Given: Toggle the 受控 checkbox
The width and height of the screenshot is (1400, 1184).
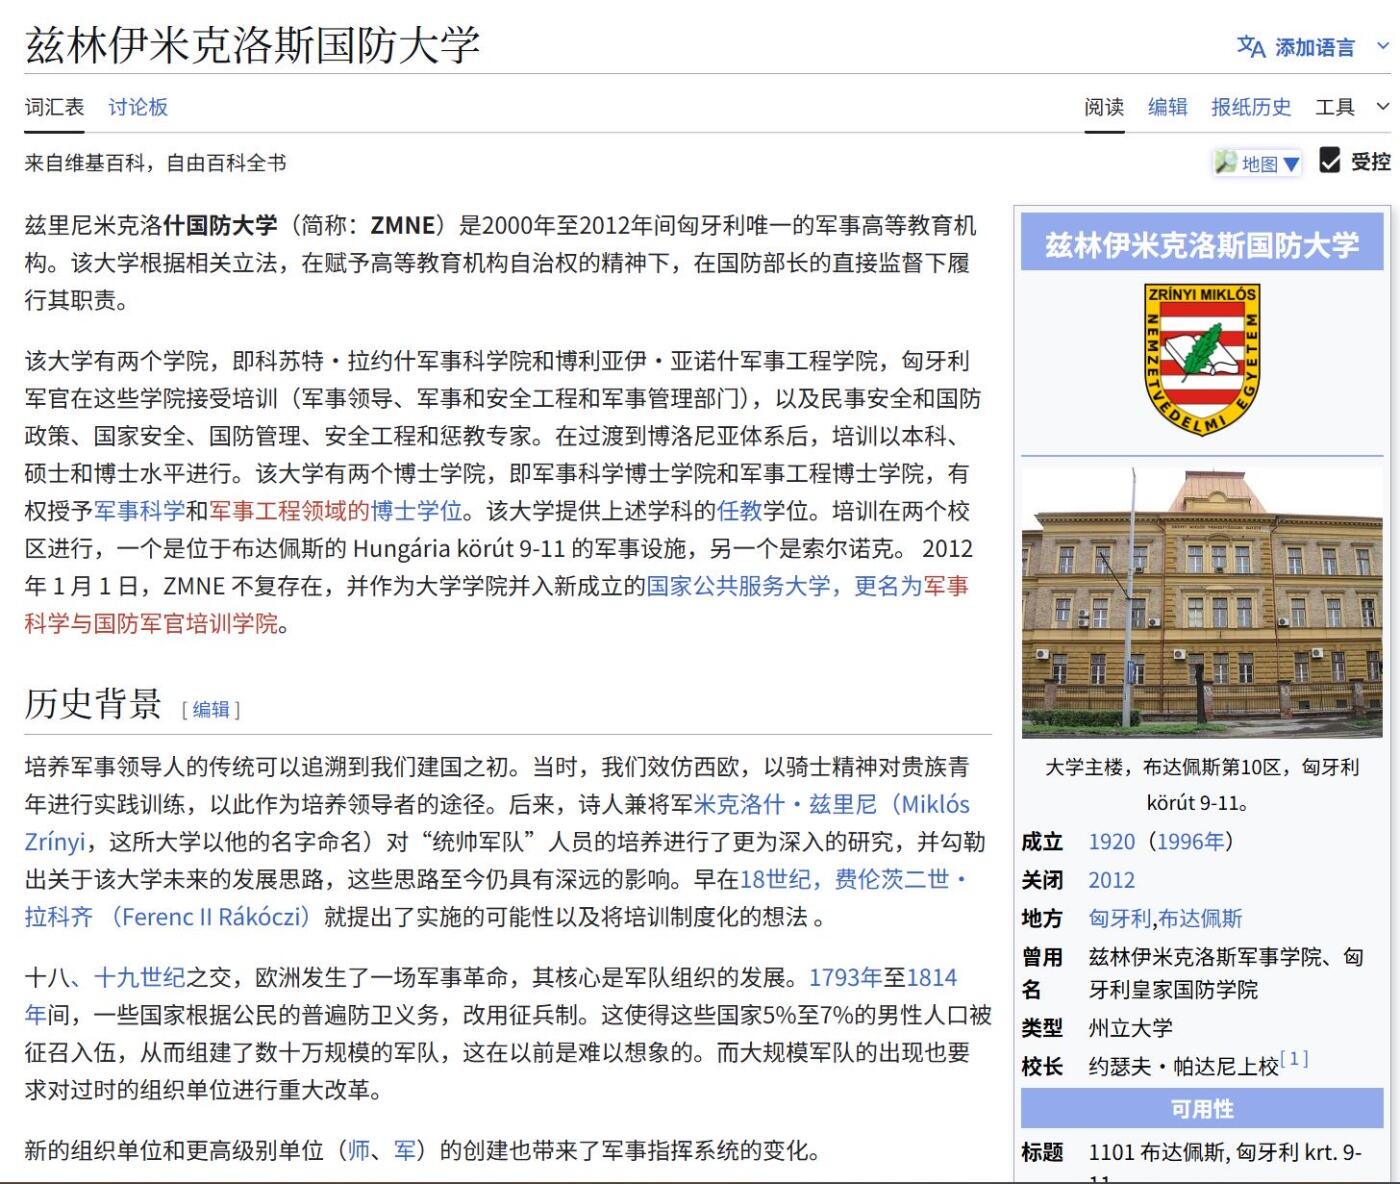Looking at the screenshot, I should pyautogui.click(x=1329, y=161).
